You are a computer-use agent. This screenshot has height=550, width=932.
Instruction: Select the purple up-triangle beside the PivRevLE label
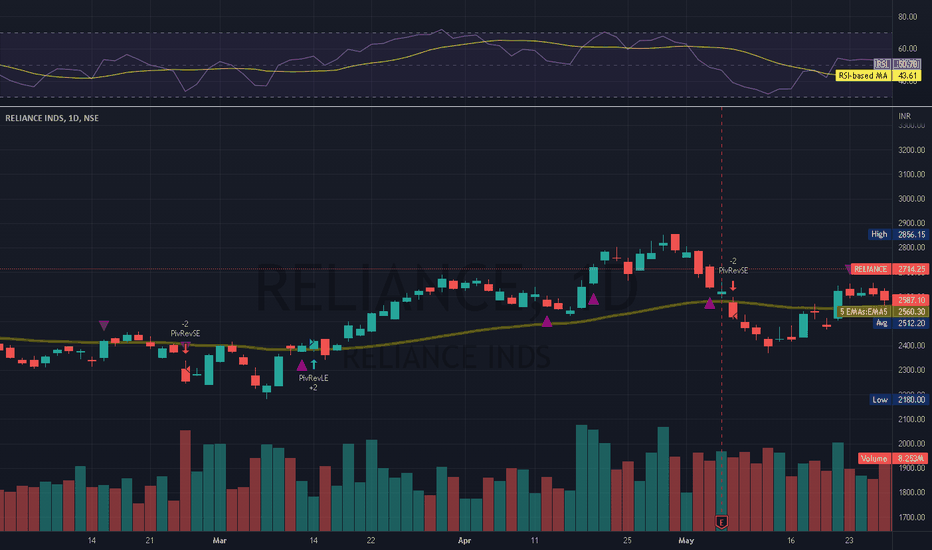tap(302, 365)
